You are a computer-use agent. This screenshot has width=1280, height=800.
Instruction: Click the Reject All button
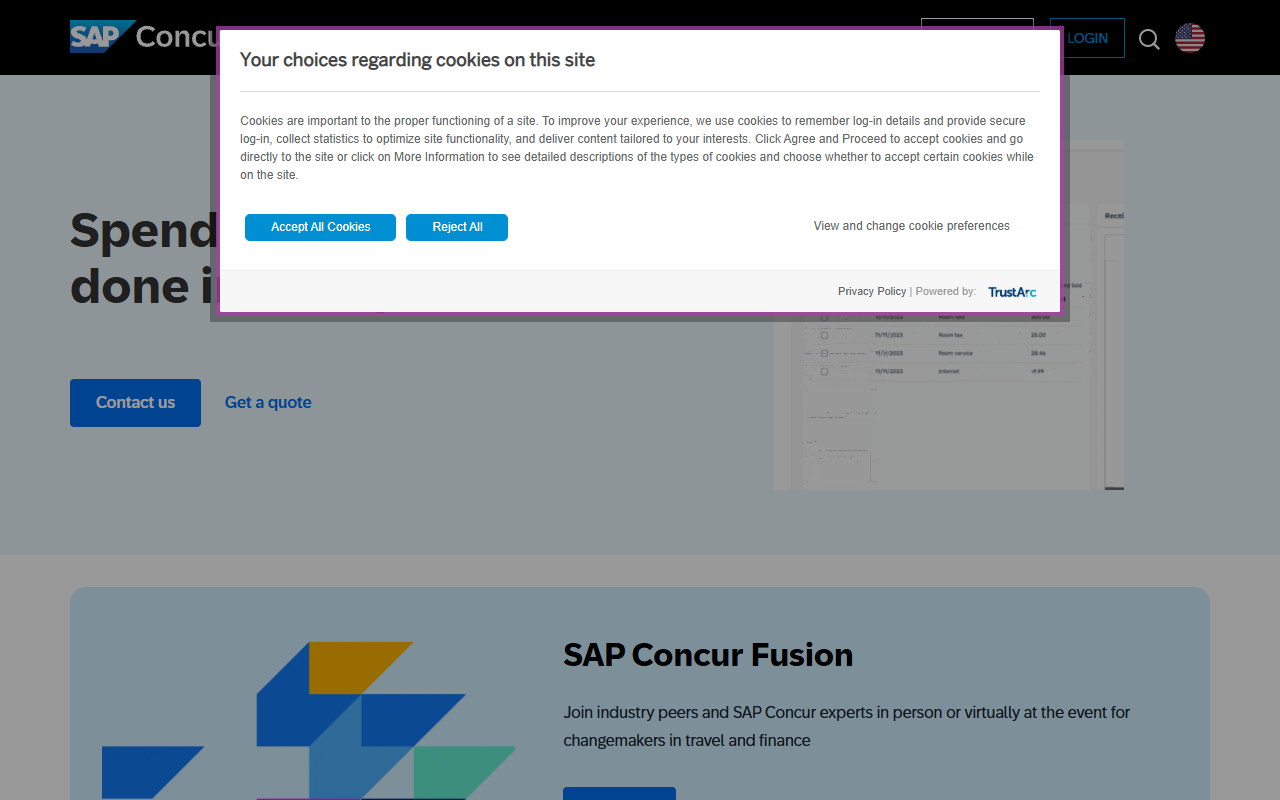point(457,227)
